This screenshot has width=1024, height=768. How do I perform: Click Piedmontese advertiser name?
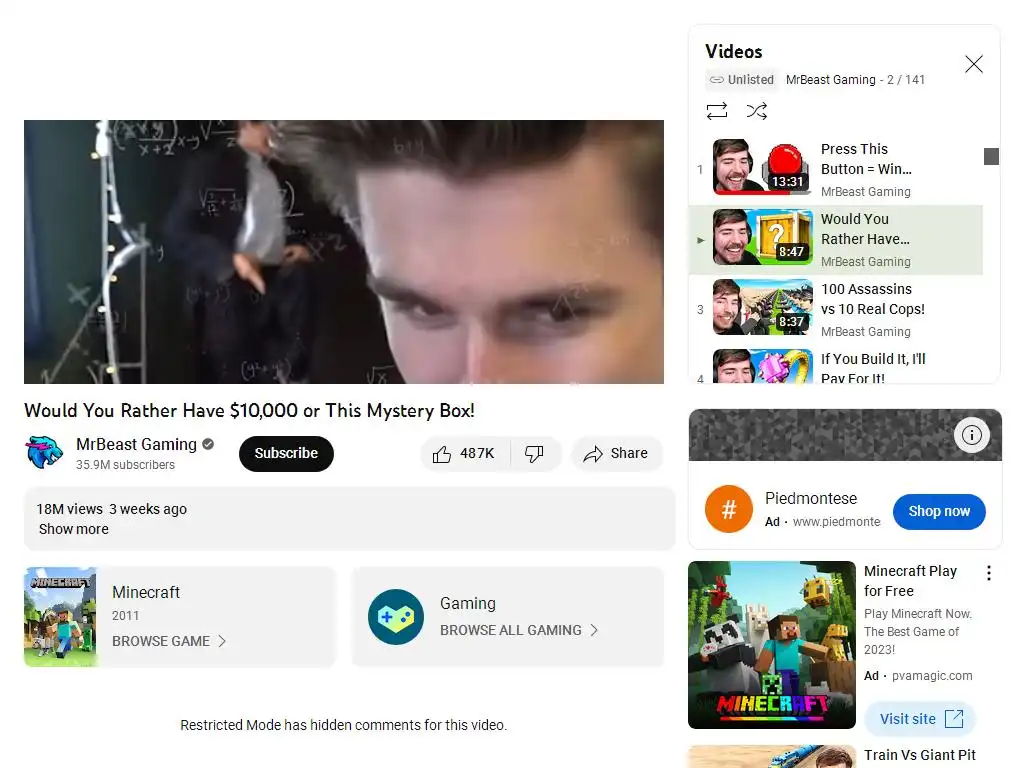[810, 498]
